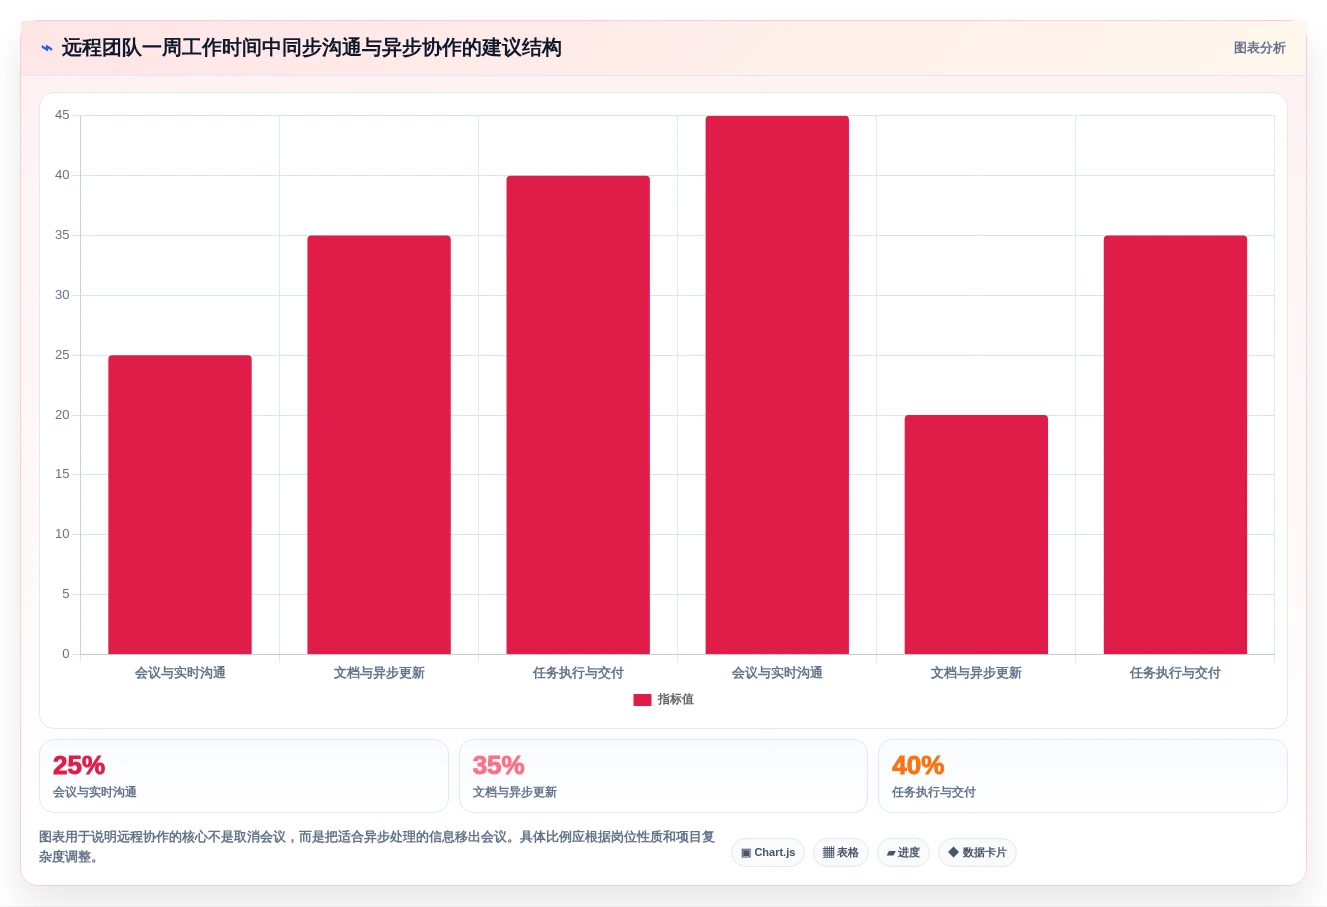Click the y-axis label 0
Screen dimensions: 1327x907
tap(66, 654)
